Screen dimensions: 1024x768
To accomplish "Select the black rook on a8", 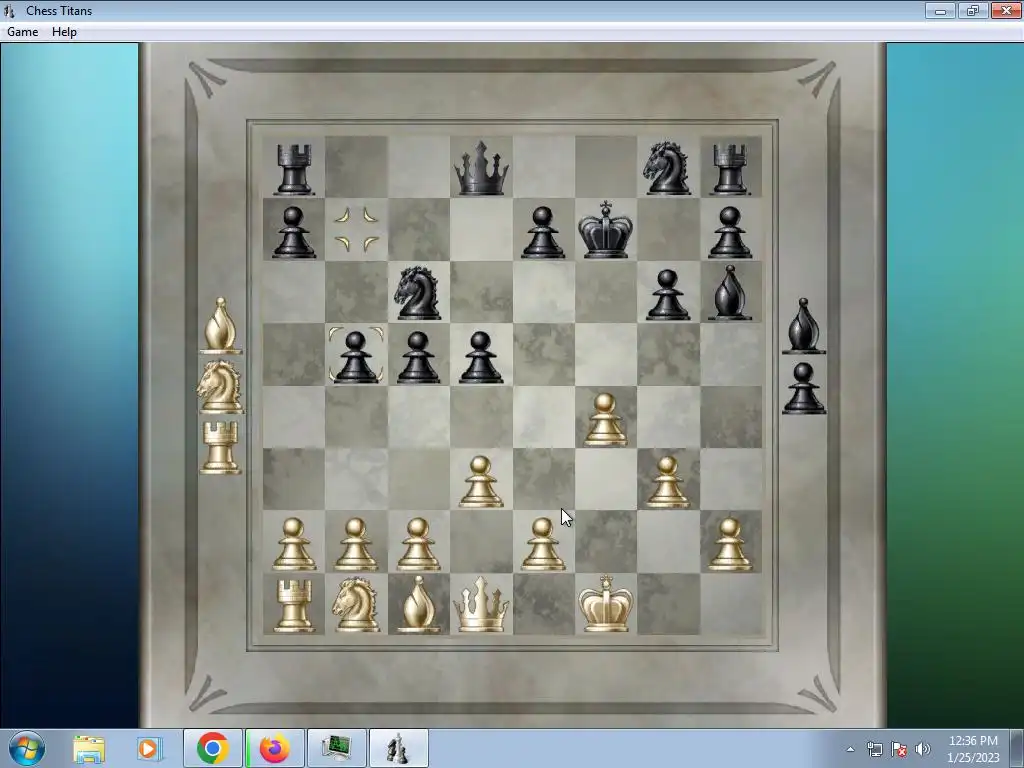I will [x=294, y=170].
